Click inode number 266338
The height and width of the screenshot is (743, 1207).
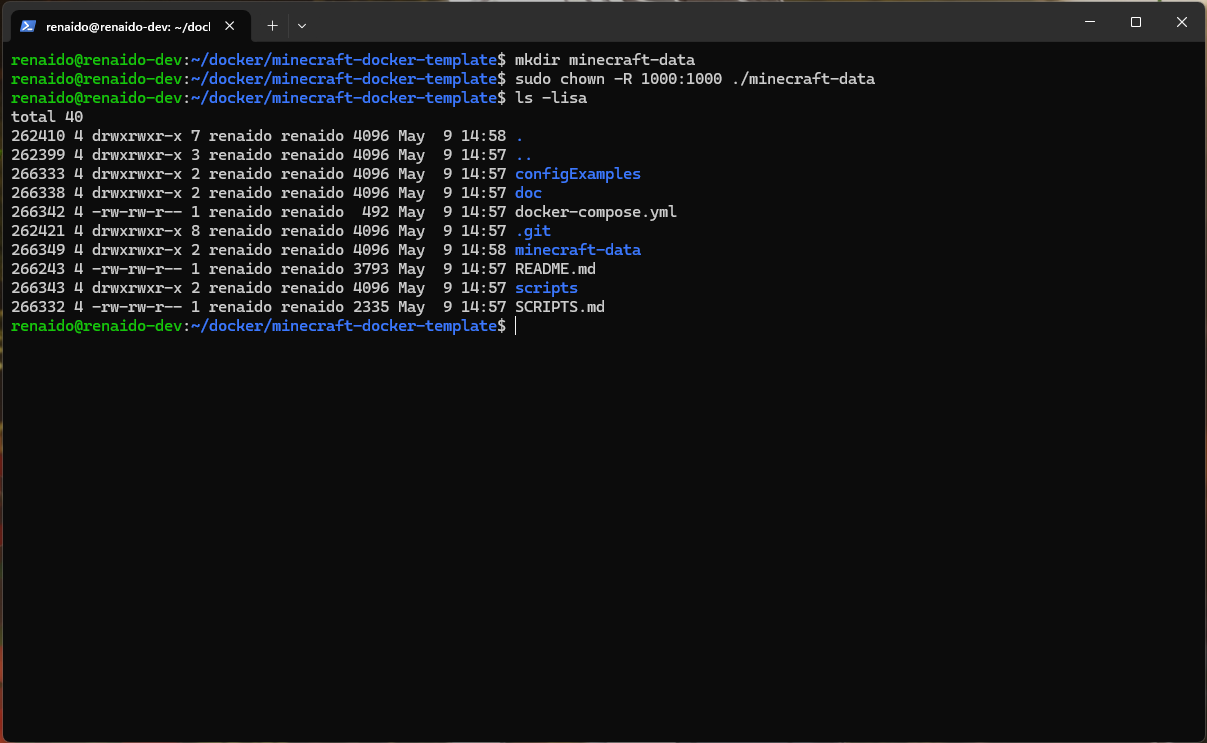pos(38,193)
